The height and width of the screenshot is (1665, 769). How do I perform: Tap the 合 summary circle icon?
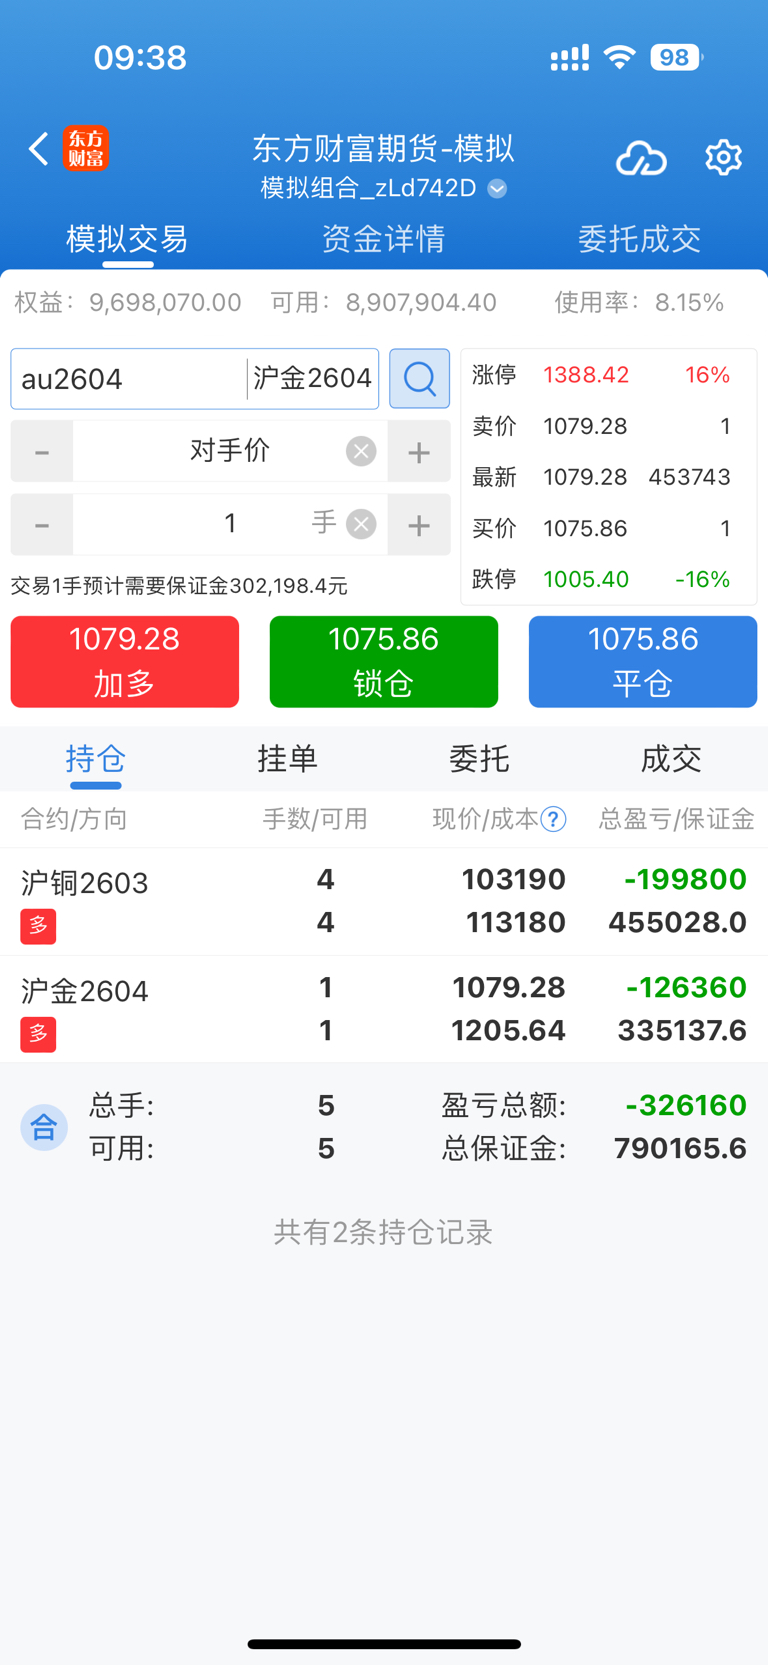click(44, 1128)
